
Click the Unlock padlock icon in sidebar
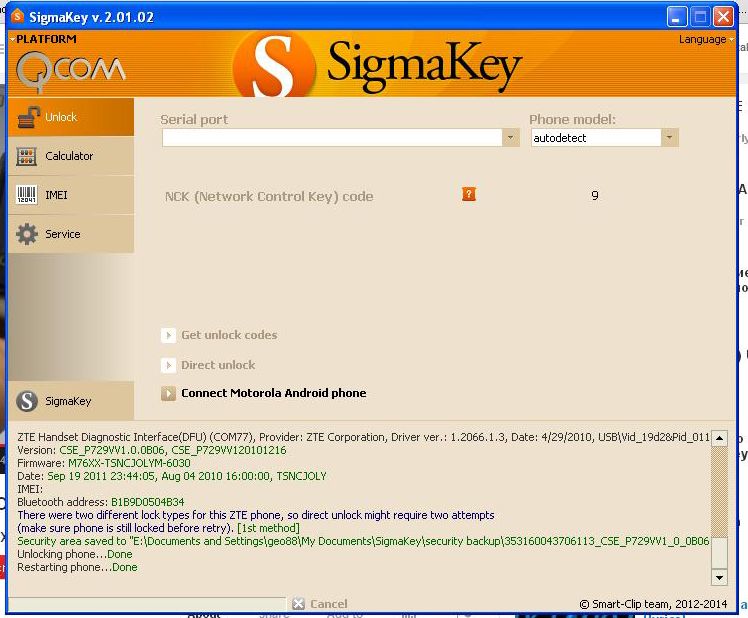pyautogui.click(x=27, y=117)
